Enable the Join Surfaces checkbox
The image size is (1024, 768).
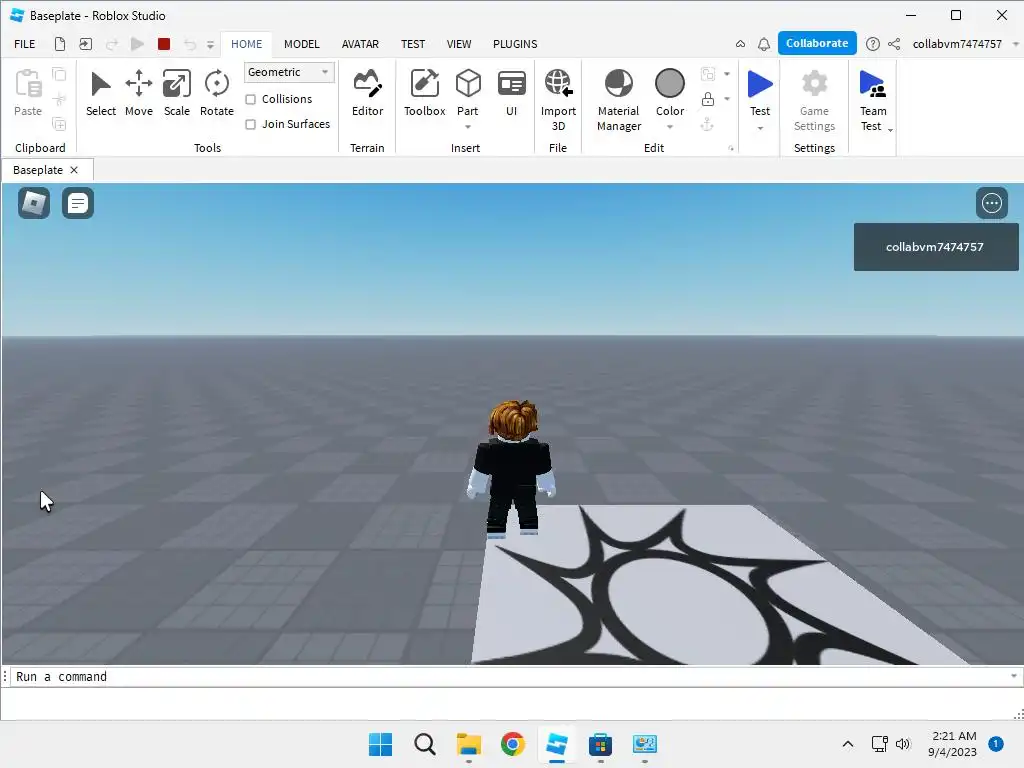tap(250, 124)
